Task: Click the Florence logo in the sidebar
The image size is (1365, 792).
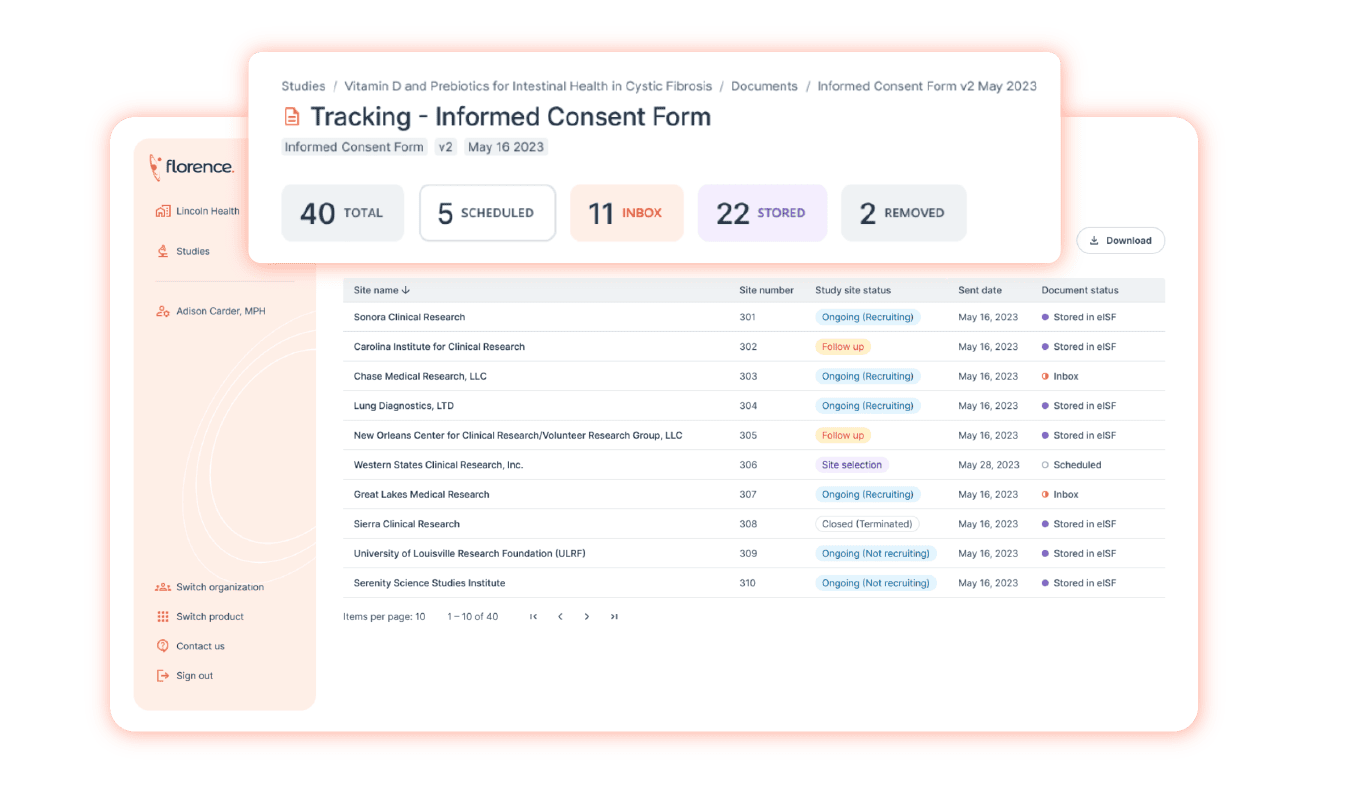Action: 191,167
